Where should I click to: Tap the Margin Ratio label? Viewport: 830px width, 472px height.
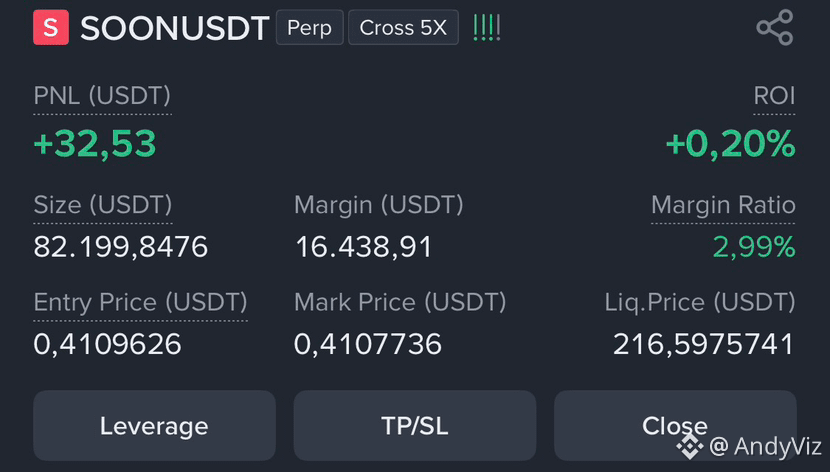pyautogui.click(x=723, y=205)
